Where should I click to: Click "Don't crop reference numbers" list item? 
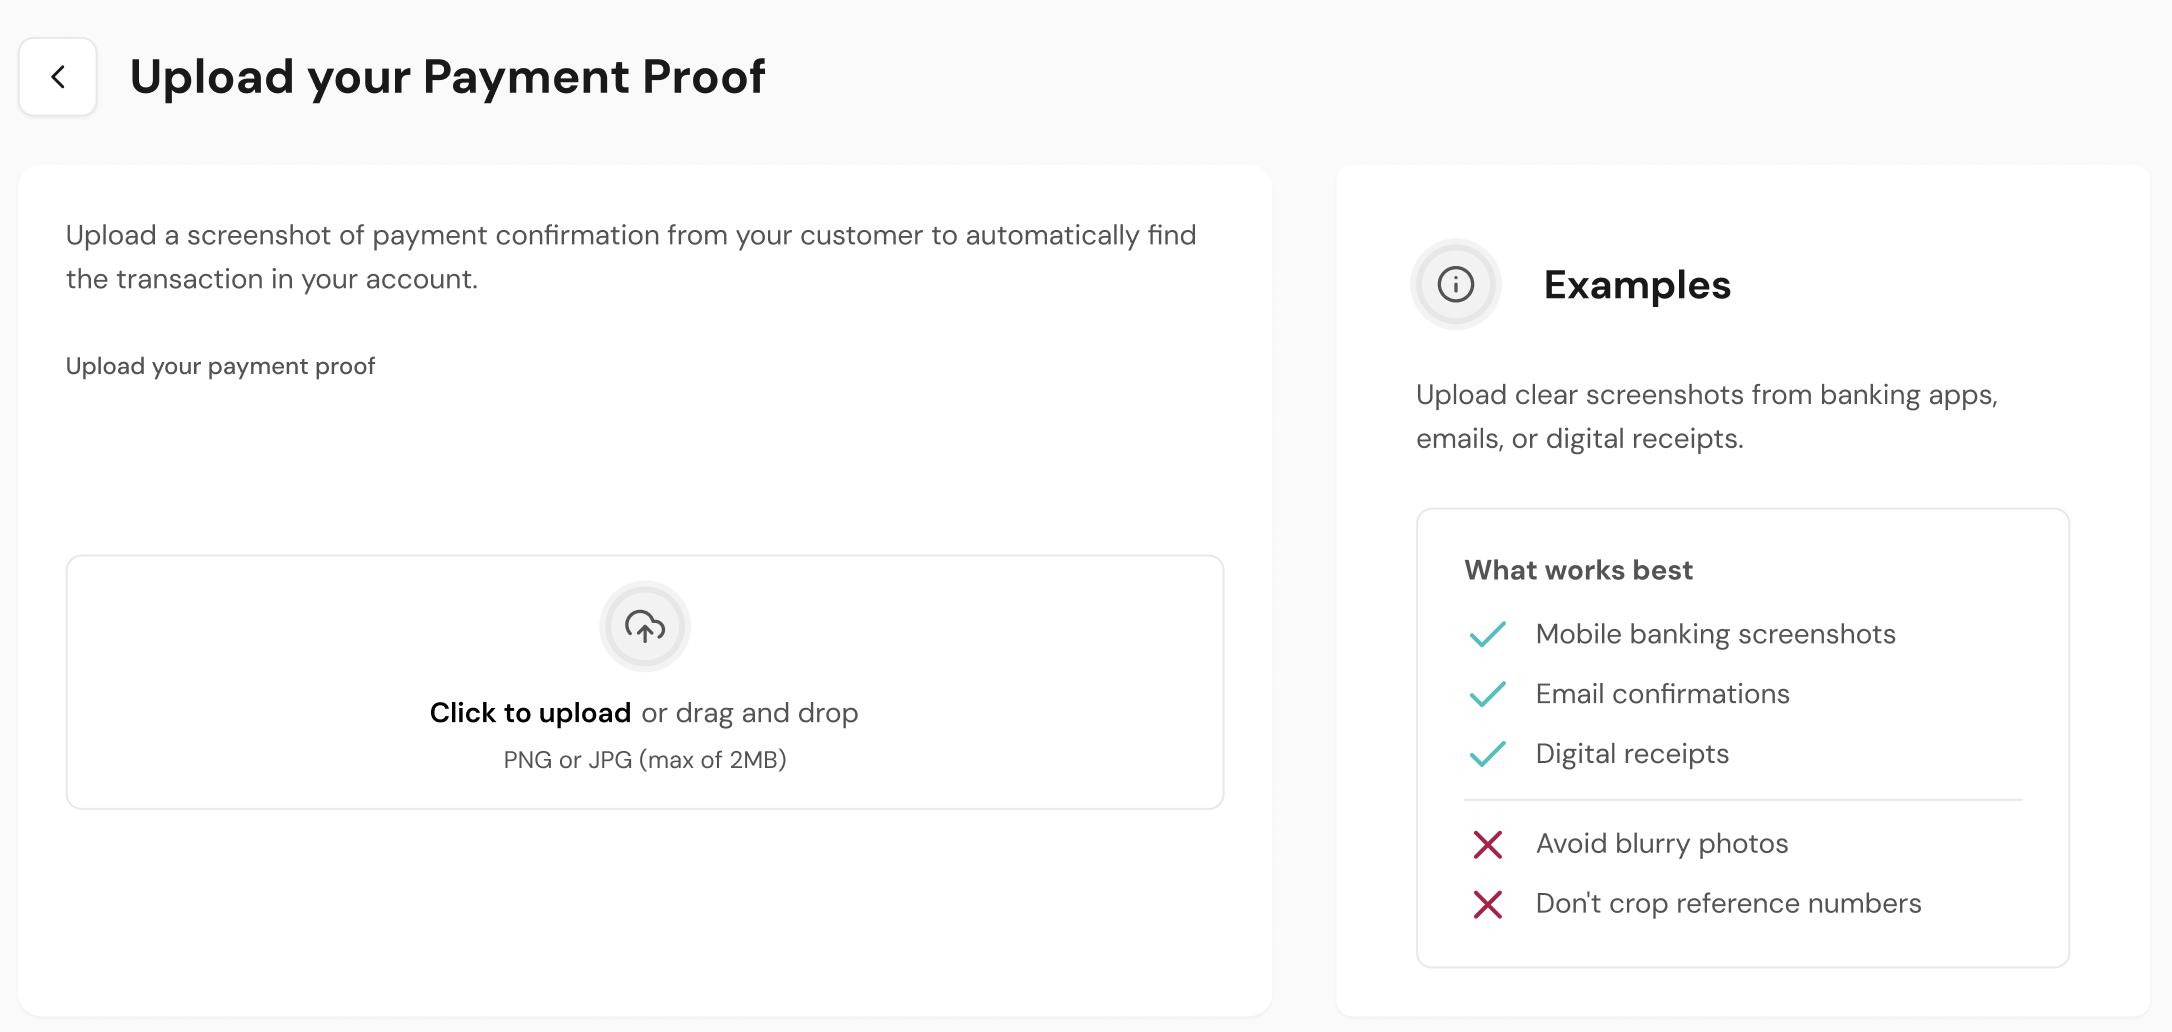[1728, 904]
